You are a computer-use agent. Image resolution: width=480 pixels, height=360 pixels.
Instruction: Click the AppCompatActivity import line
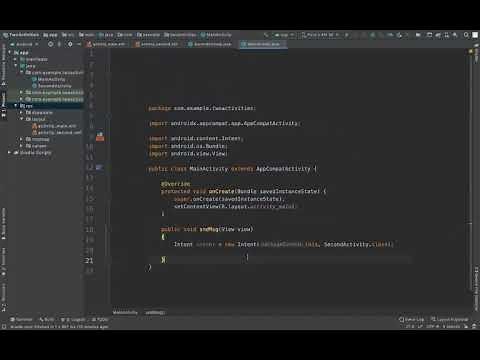pos(224,123)
